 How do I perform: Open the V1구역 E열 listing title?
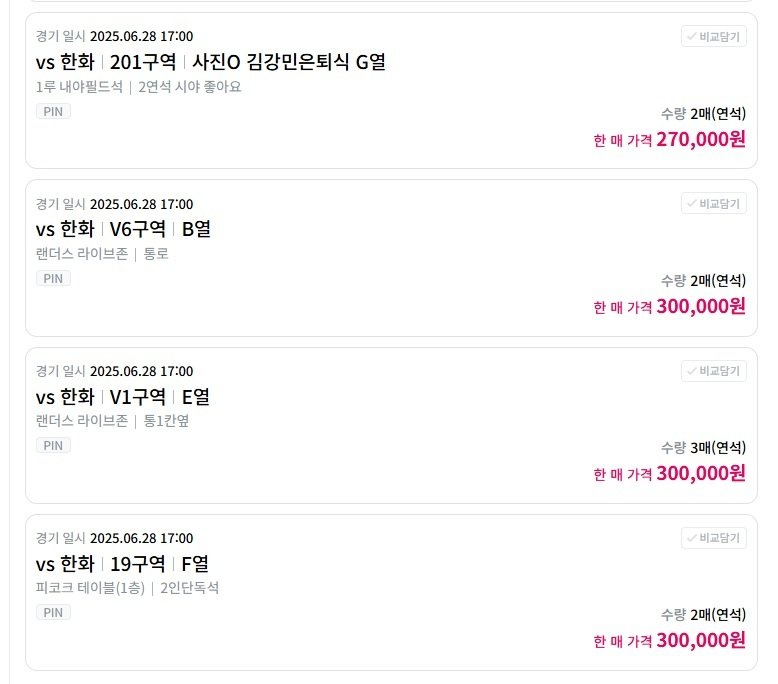click(x=123, y=397)
